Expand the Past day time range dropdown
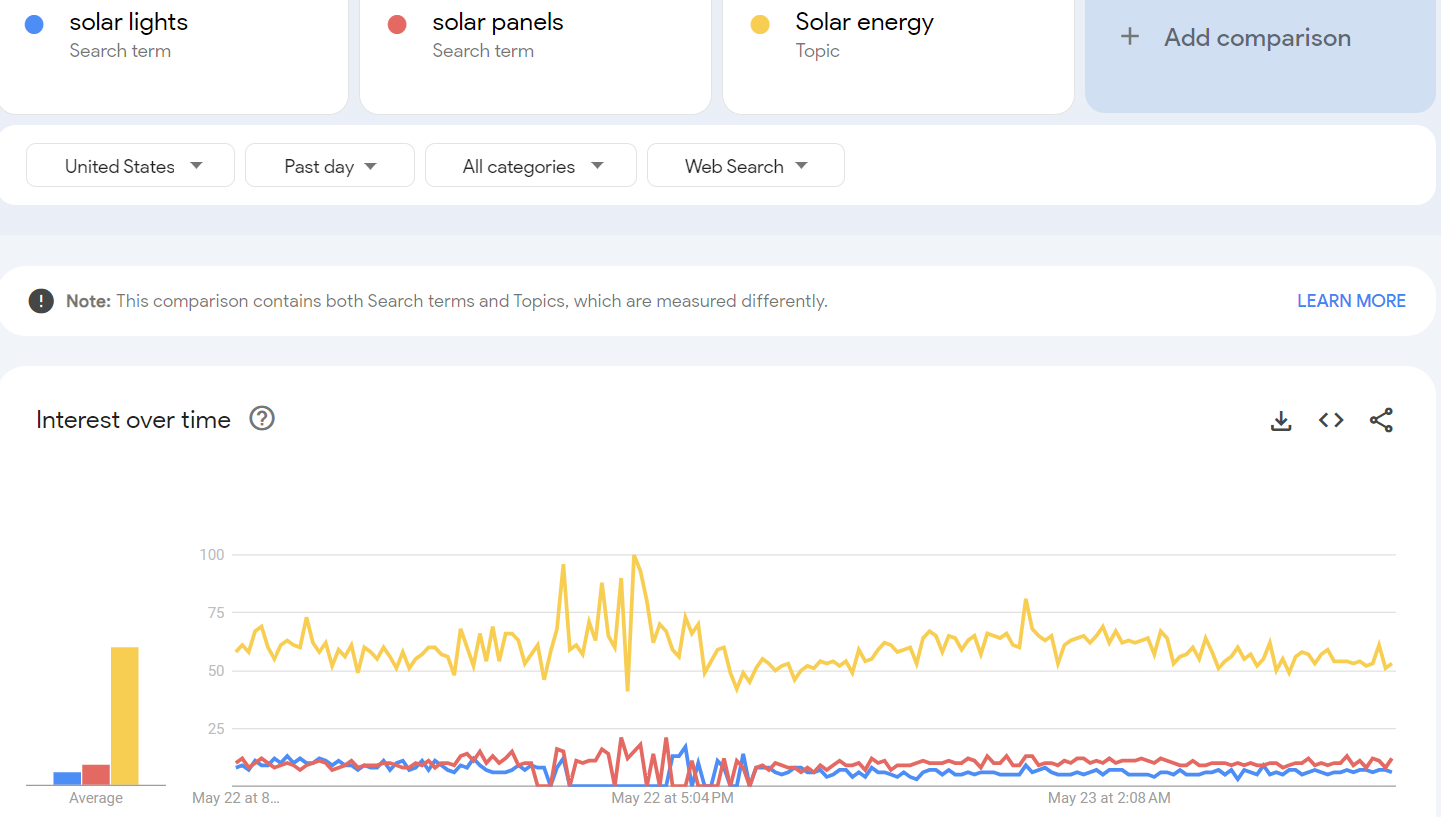The height and width of the screenshot is (817, 1441). [x=329, y=164]
